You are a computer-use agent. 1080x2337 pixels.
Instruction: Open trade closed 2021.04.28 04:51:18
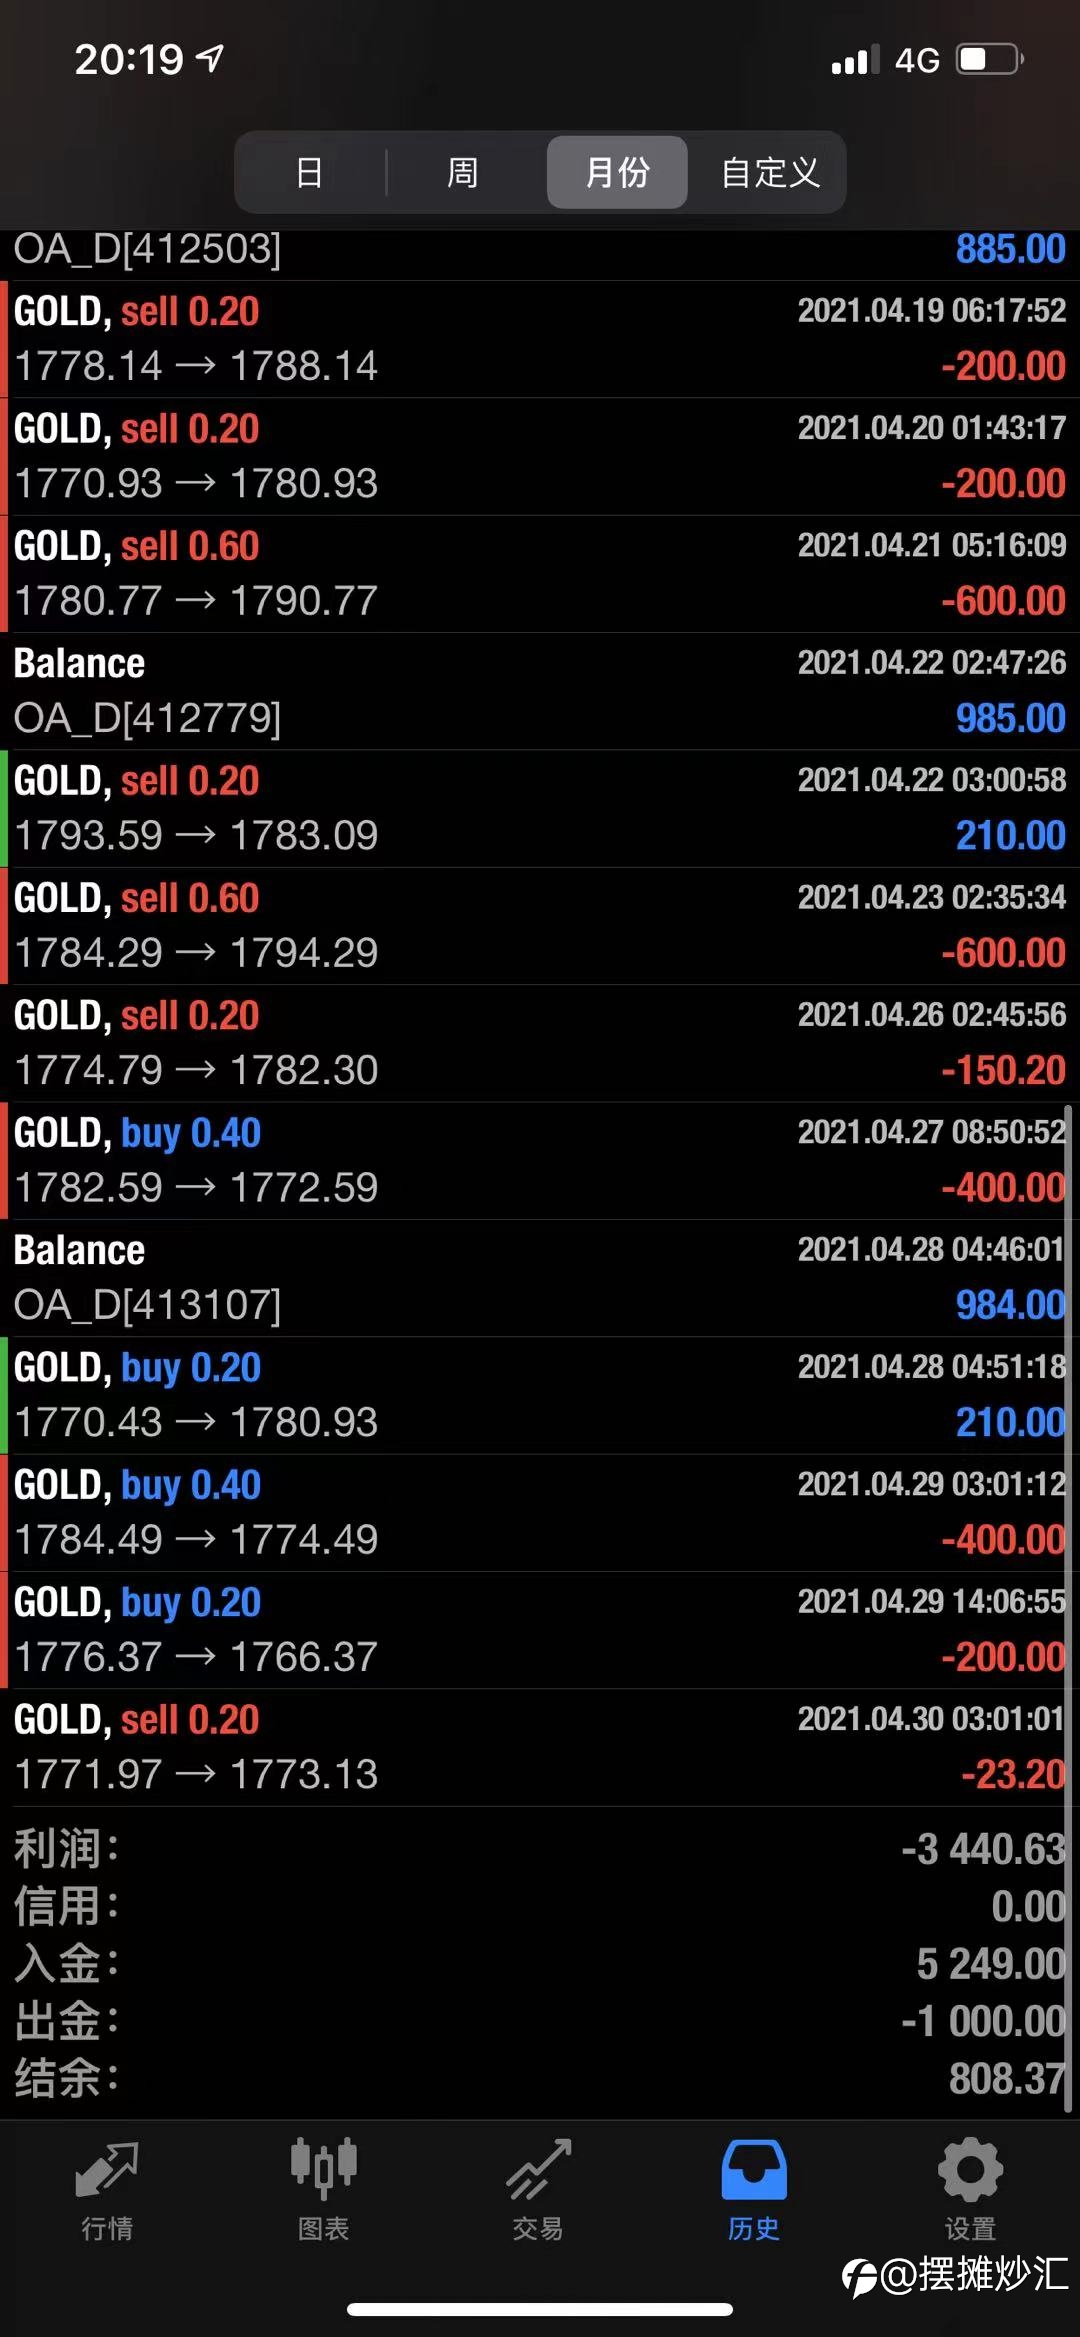click(540, 1395)
